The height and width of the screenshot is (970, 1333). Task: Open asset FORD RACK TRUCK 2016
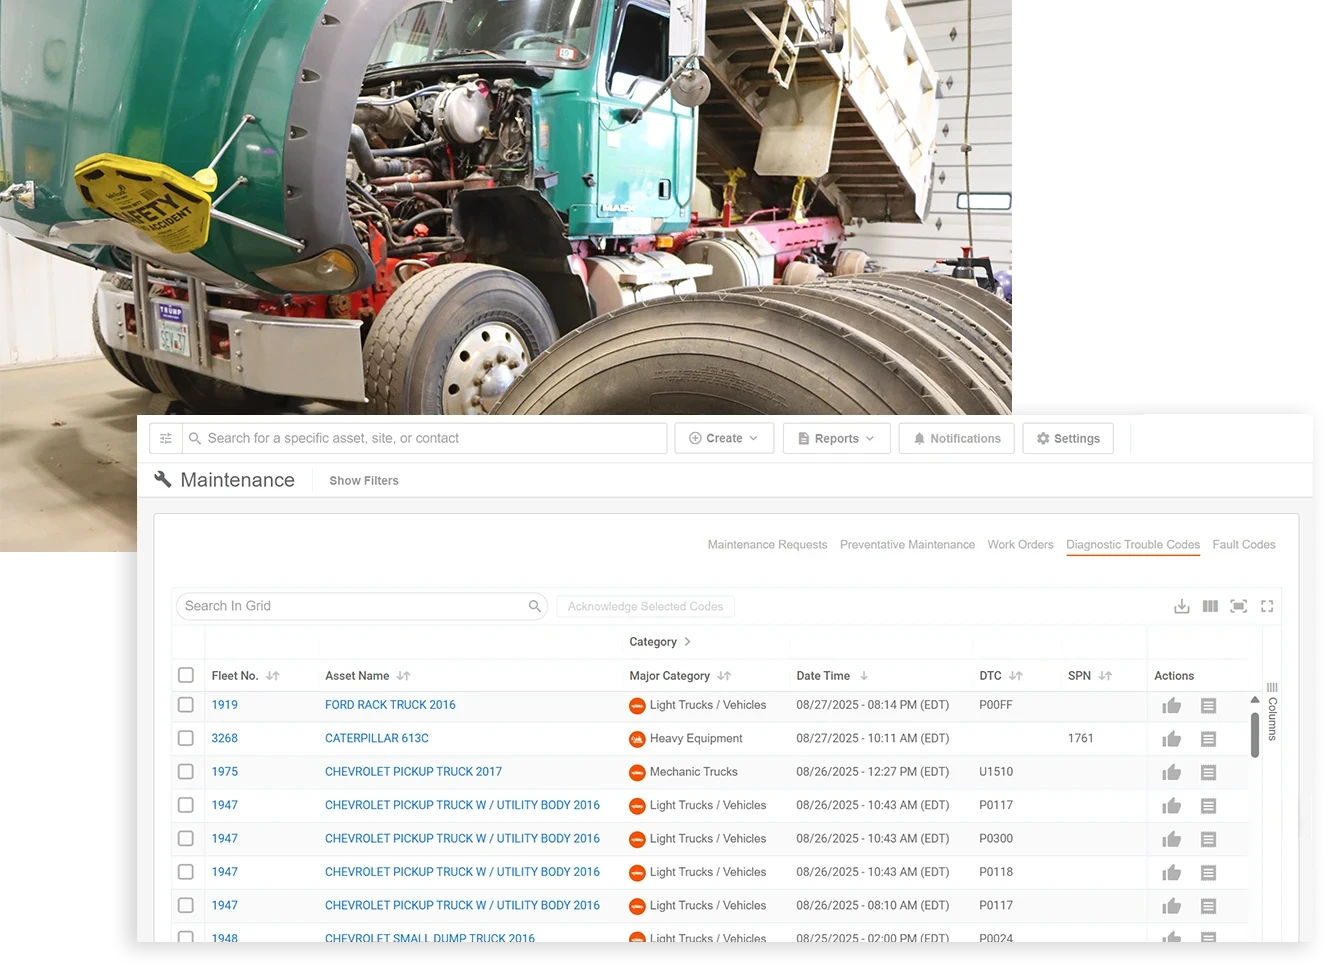pos(390,705)
